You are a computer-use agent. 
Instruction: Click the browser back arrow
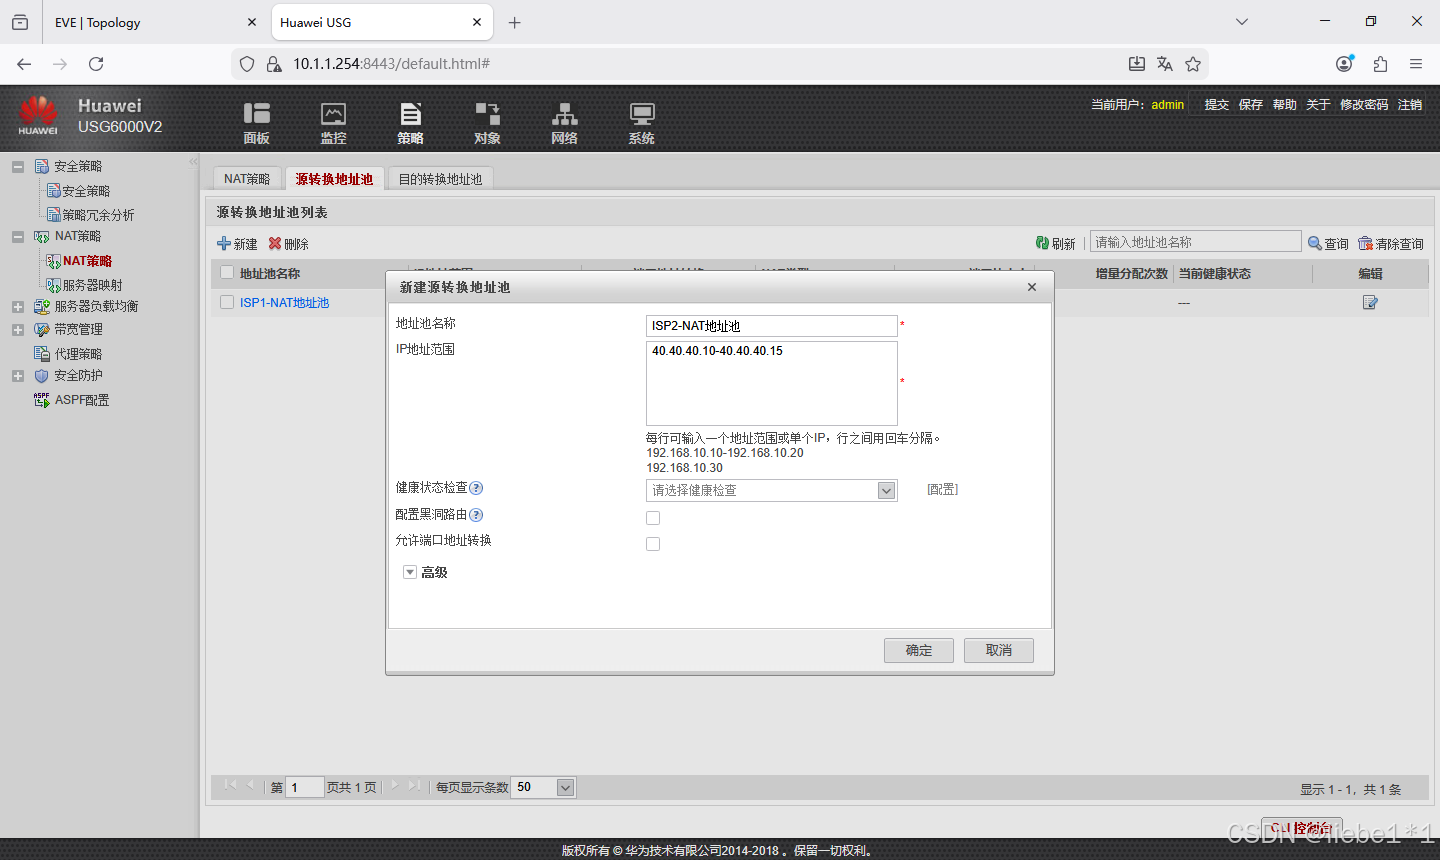(24, 64)
